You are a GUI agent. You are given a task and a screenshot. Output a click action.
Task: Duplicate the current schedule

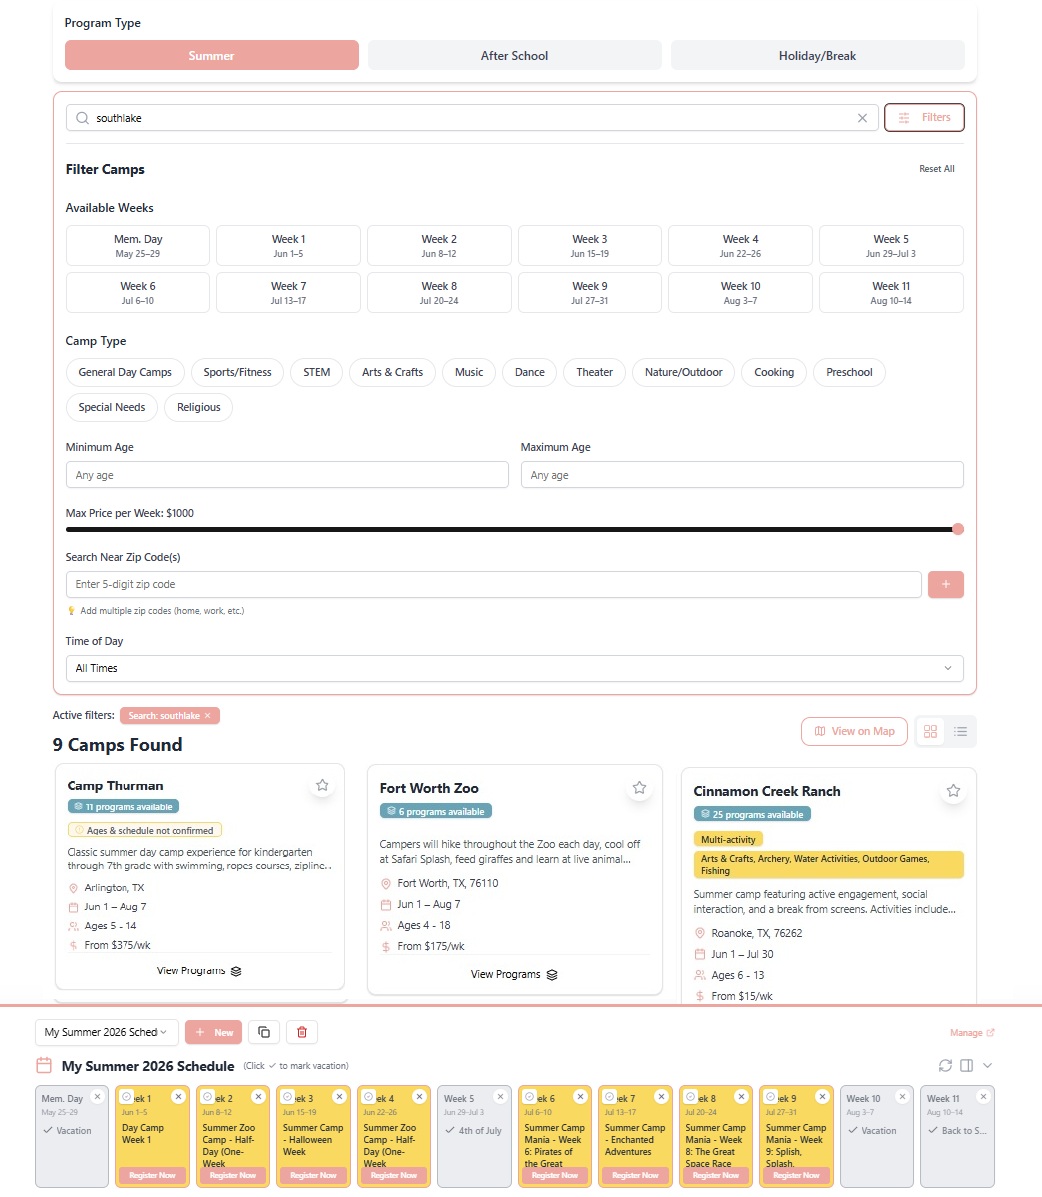pos(264,1032)
